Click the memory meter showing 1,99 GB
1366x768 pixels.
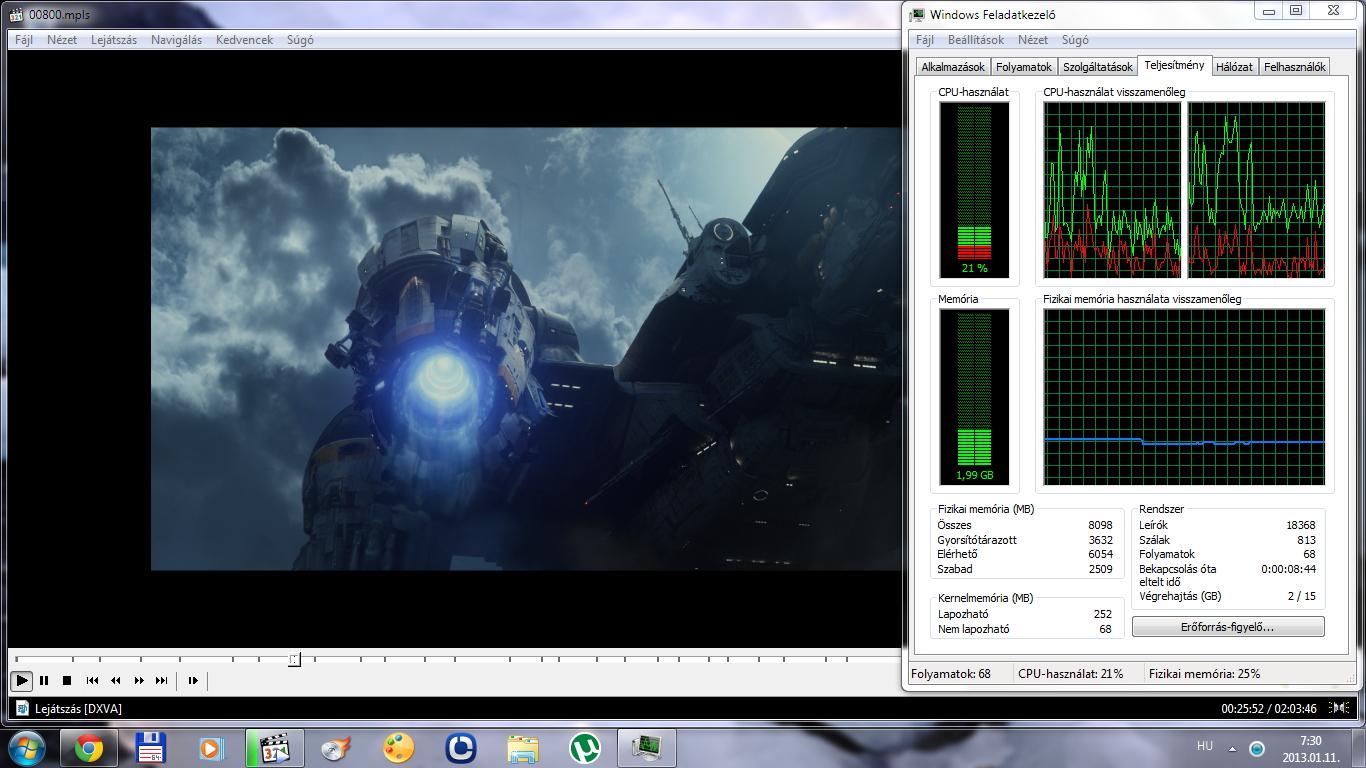(x=974, y=397)
